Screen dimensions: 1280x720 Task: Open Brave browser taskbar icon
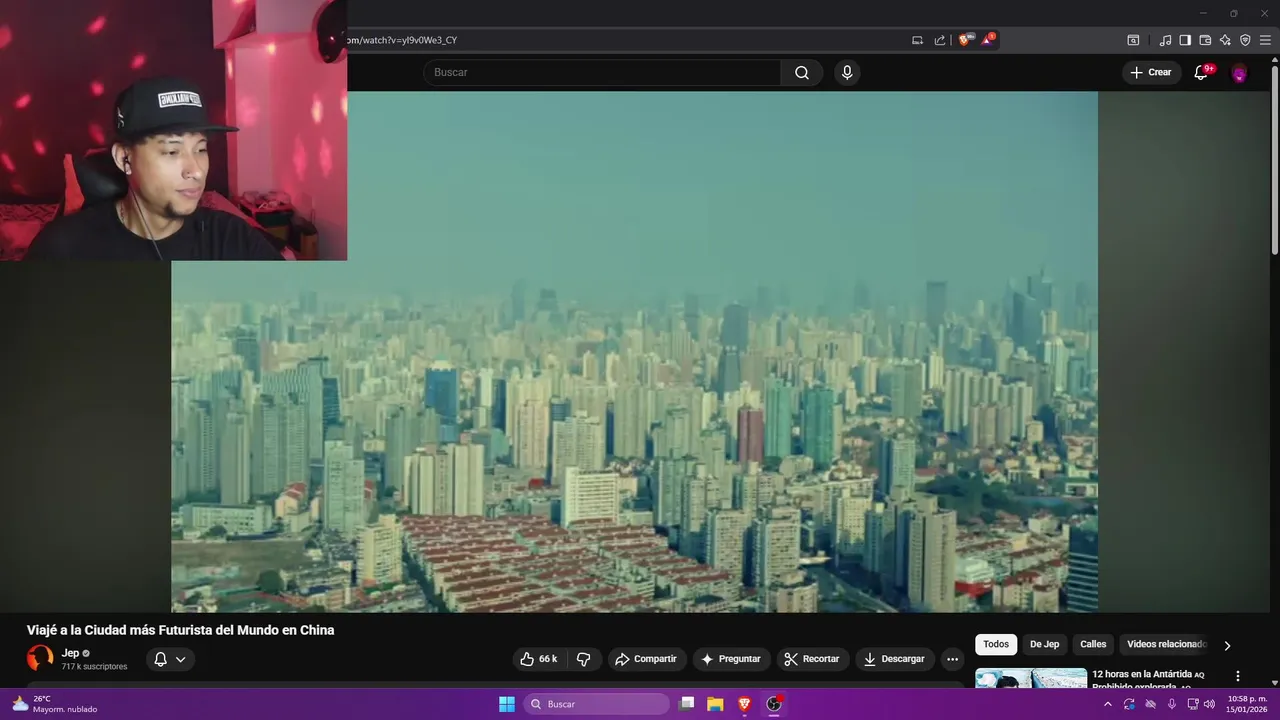tap(744, 704)
